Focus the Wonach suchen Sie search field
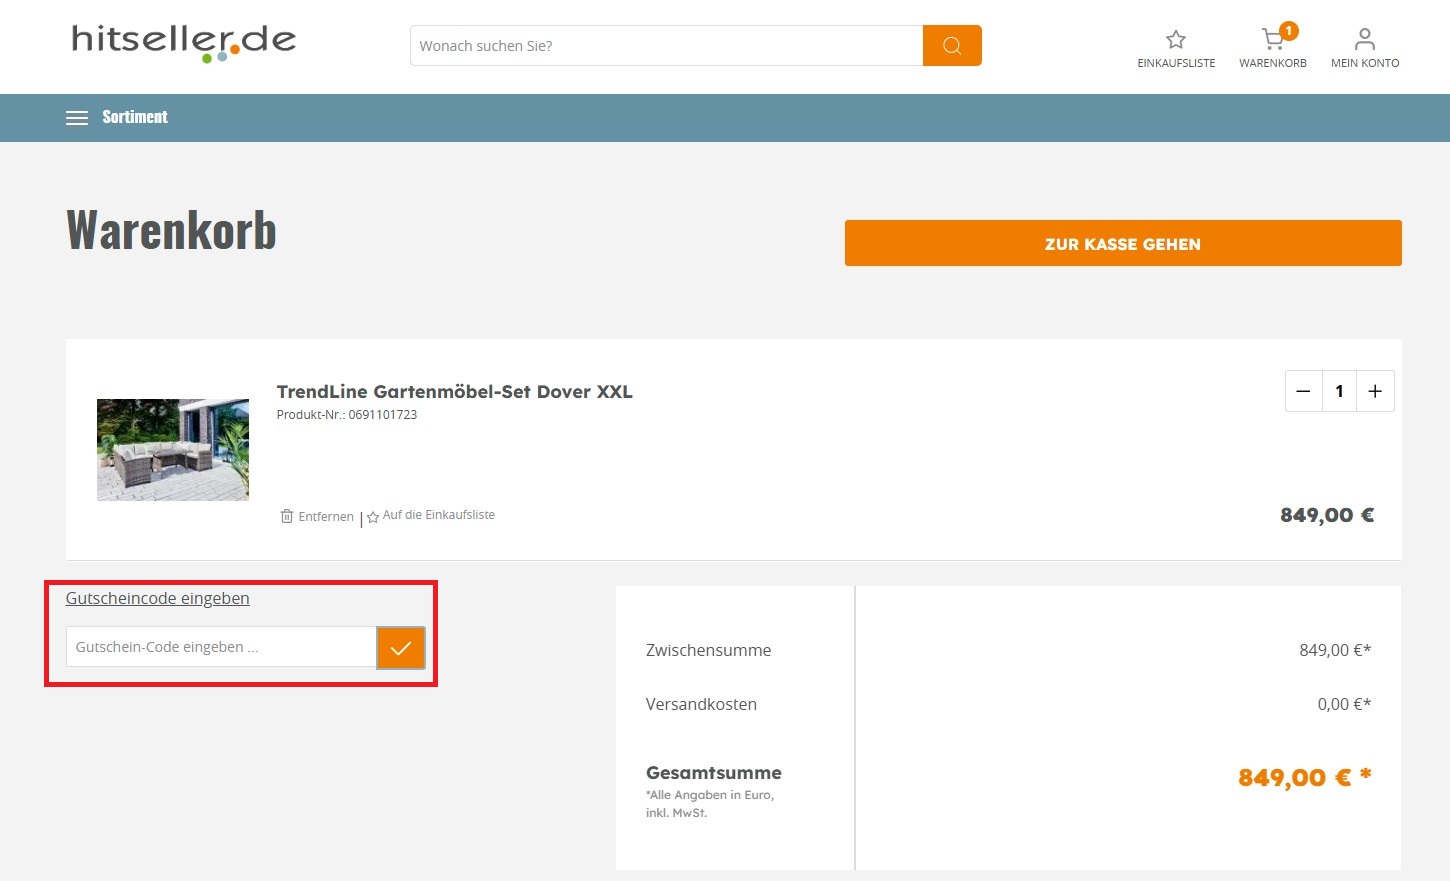This screenshot has height=881, width=1450. (x=666, y=46)
